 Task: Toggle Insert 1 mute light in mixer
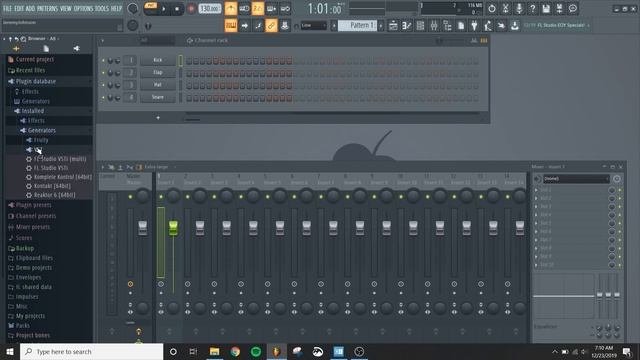161,197
